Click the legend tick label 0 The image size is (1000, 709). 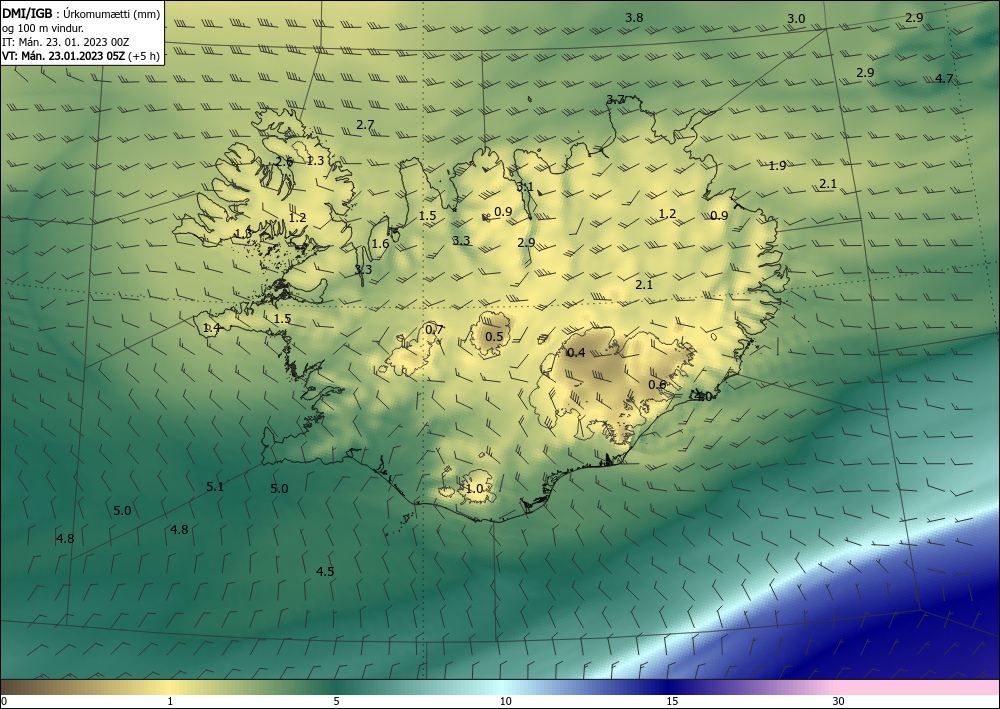pos(4,702)
